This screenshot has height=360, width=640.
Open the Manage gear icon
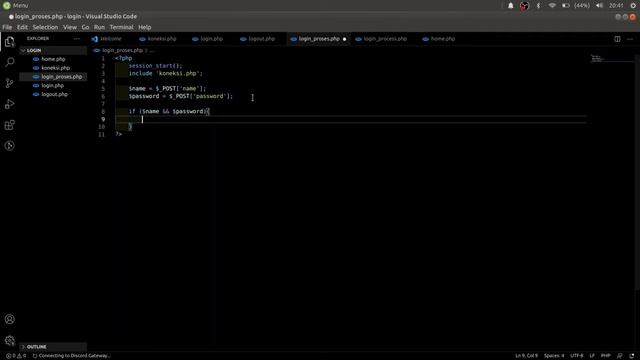(9, 340)
